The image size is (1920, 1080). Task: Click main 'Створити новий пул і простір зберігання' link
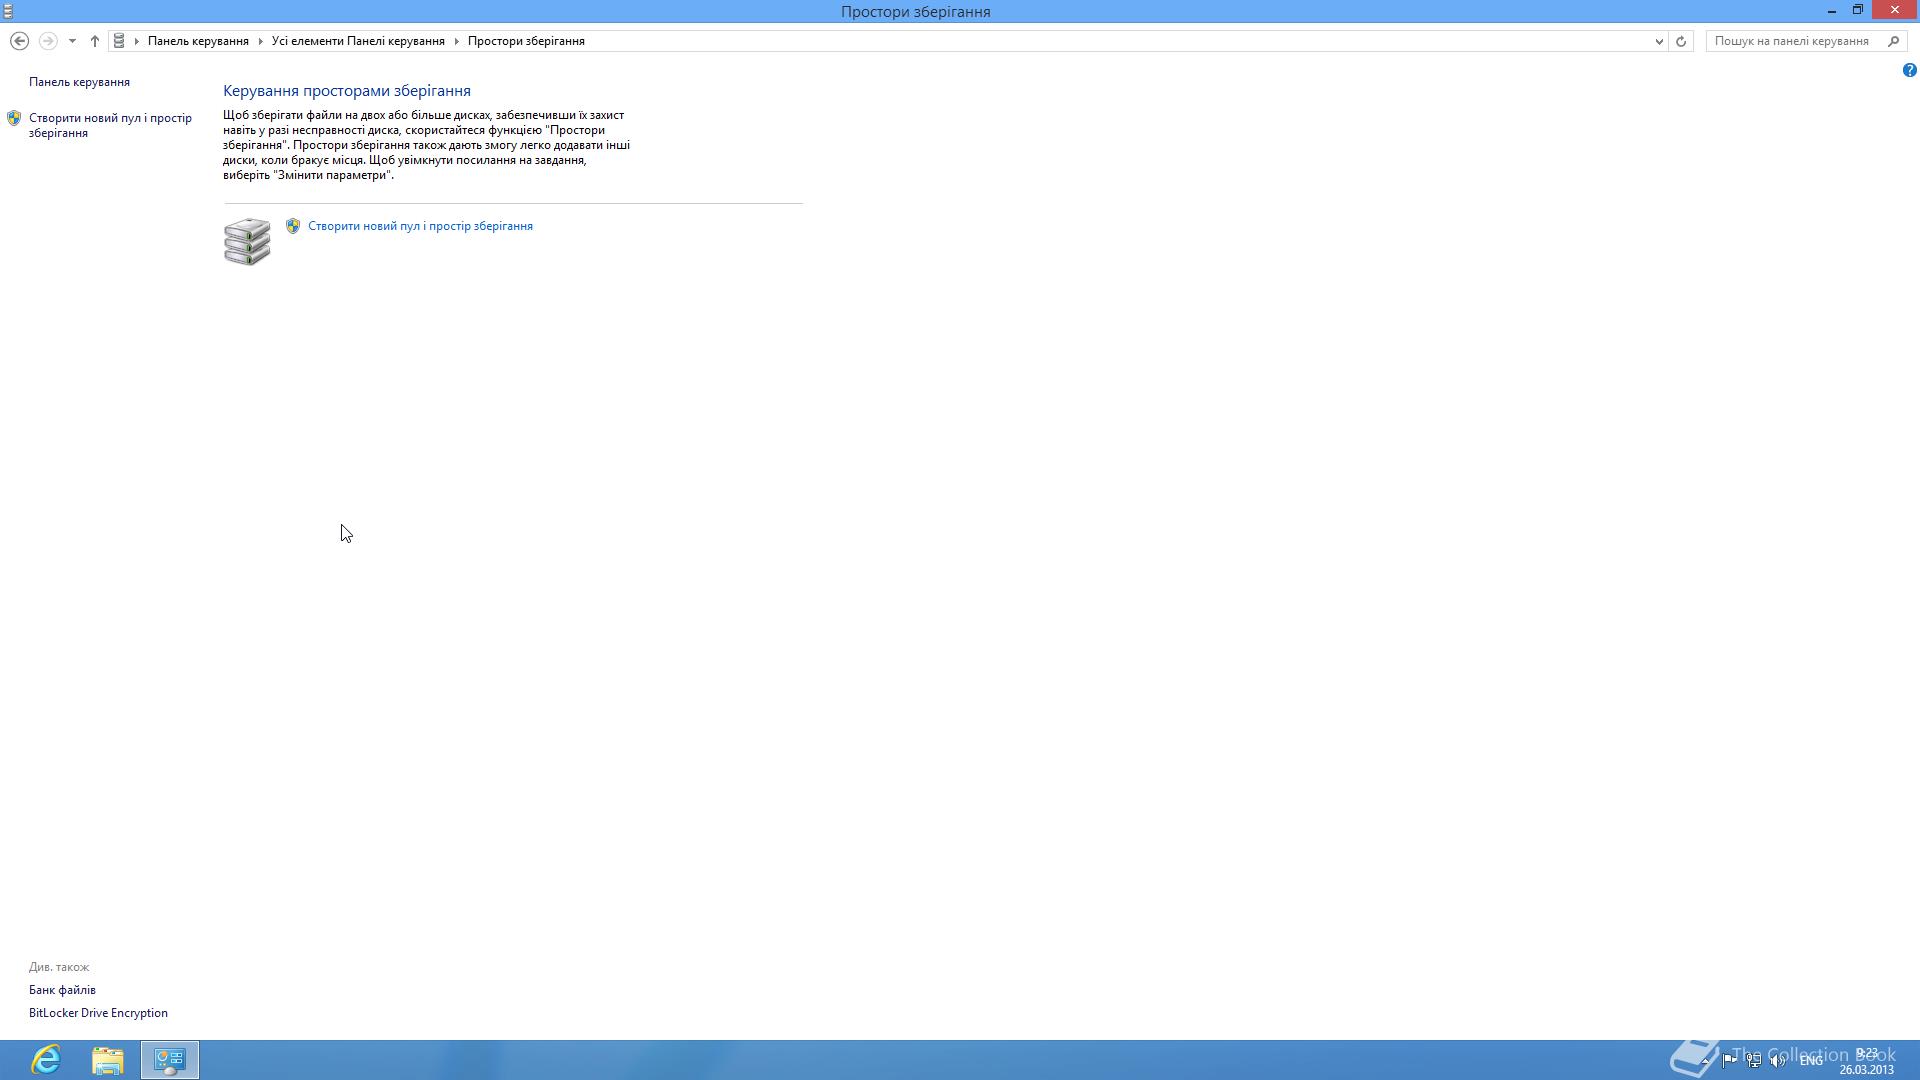click(420, 226)
